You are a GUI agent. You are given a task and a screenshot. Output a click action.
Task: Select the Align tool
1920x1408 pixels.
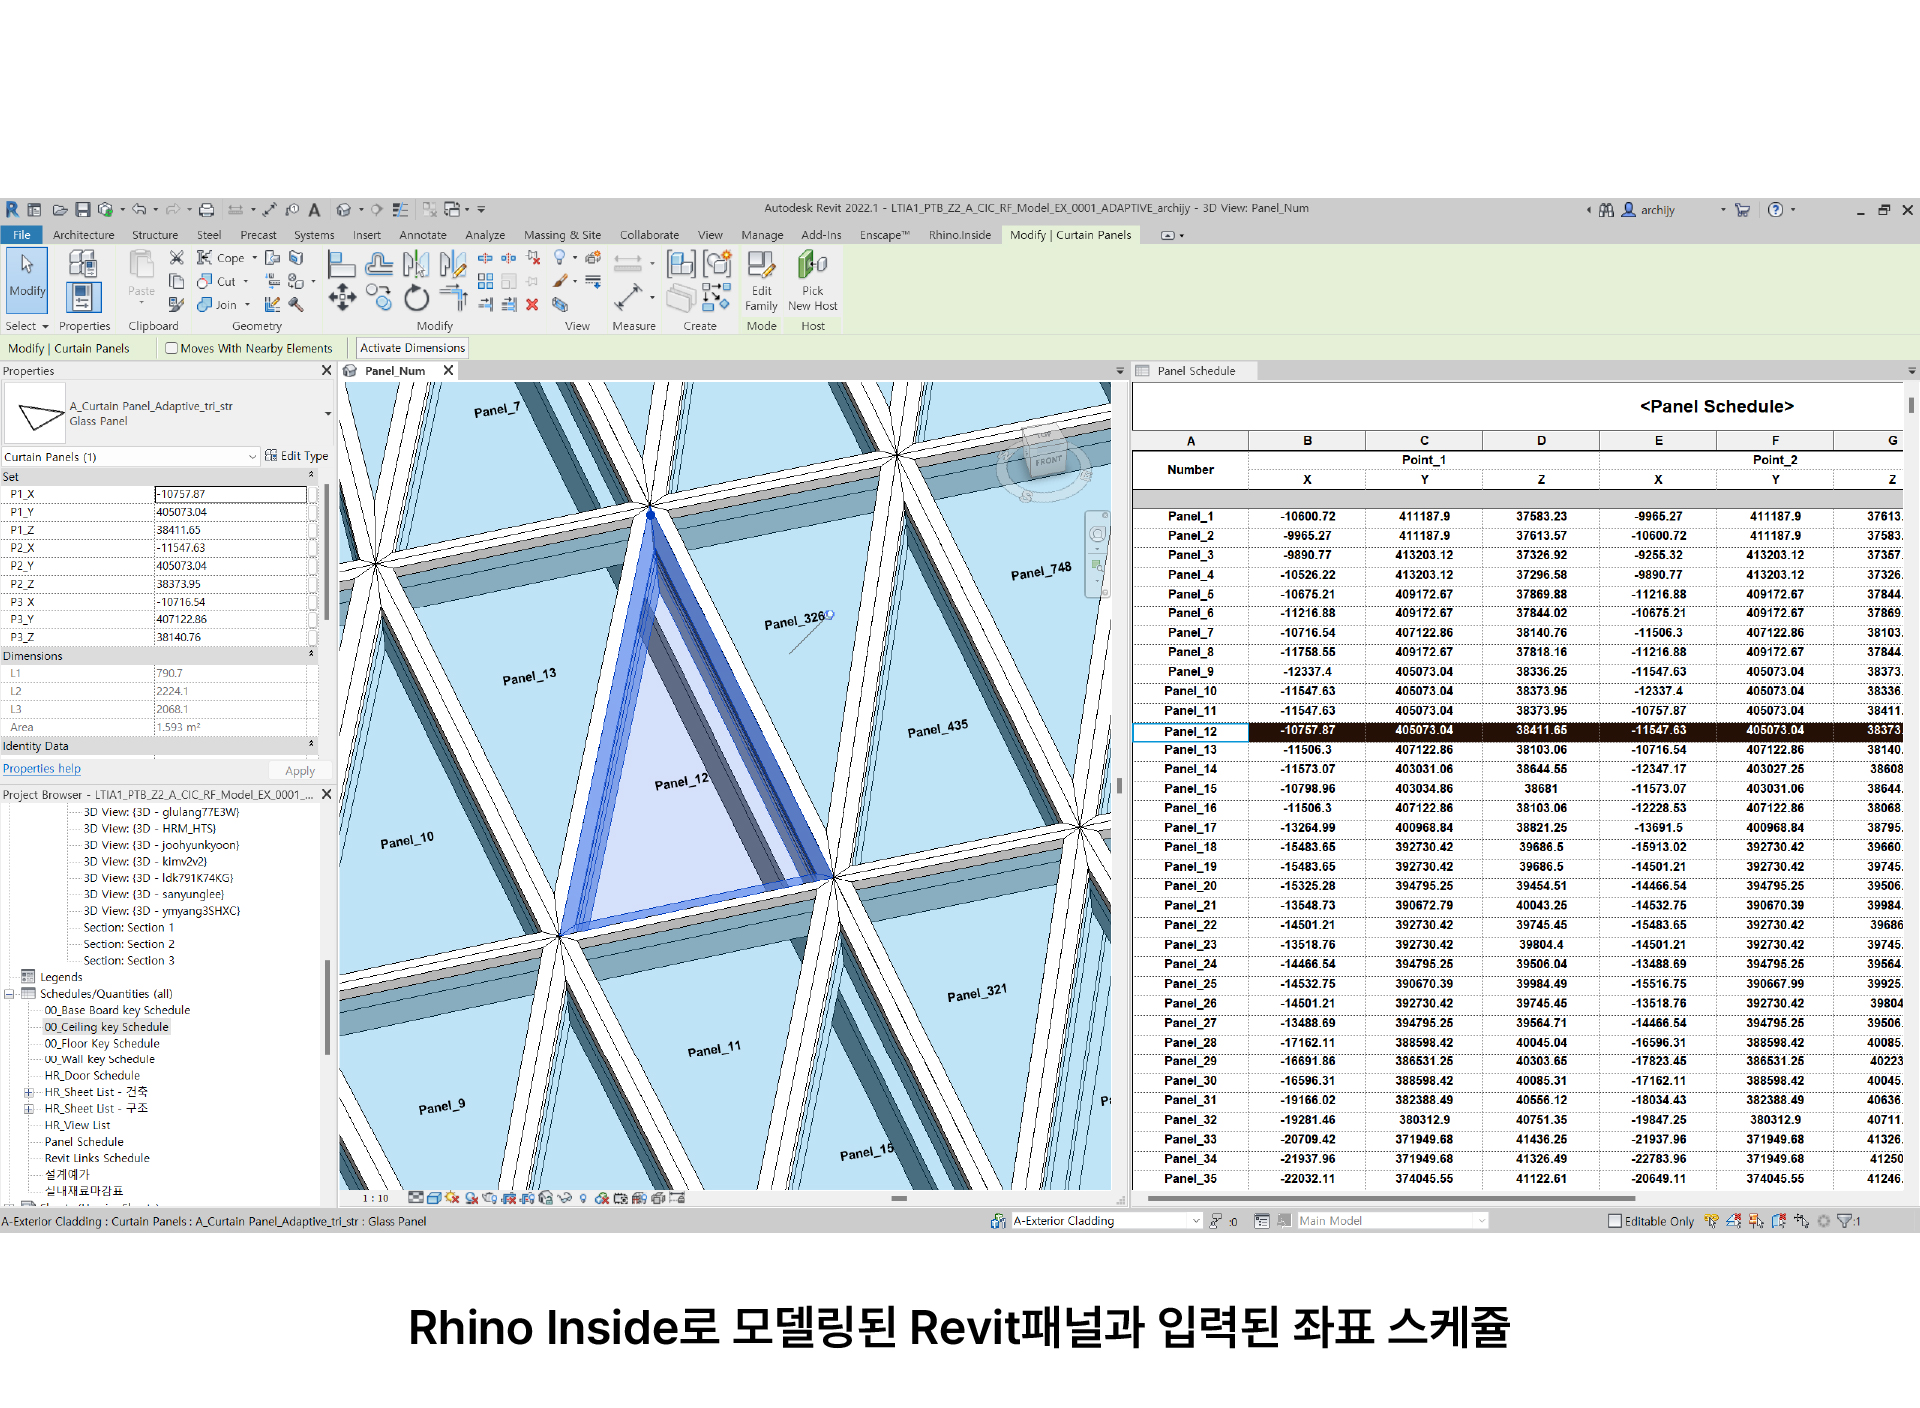(342, 264)
